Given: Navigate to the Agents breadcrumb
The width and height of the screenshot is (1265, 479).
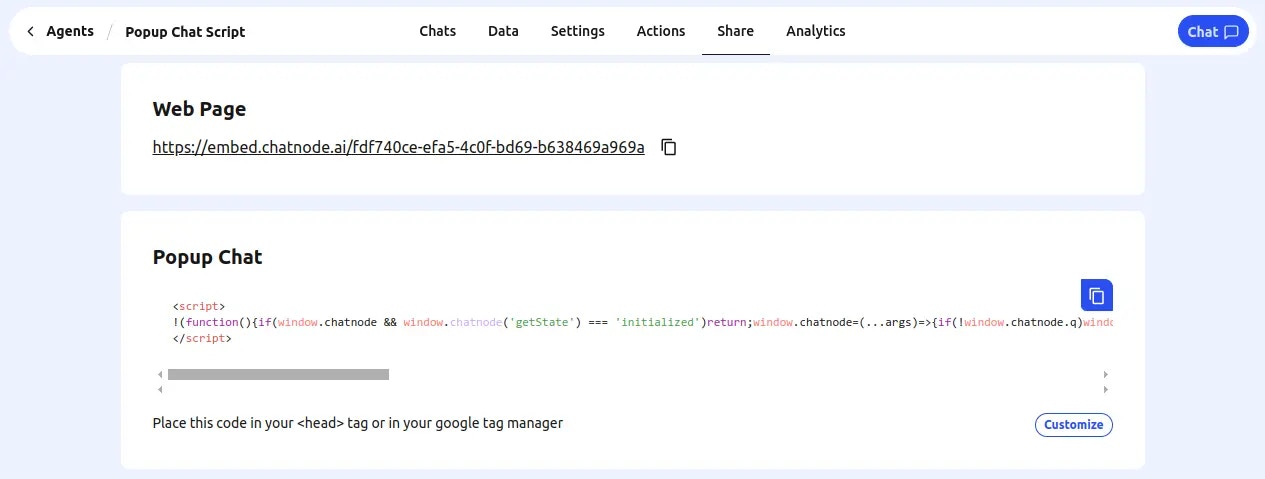Looking at the screenshot, I should tap(70, 31).
